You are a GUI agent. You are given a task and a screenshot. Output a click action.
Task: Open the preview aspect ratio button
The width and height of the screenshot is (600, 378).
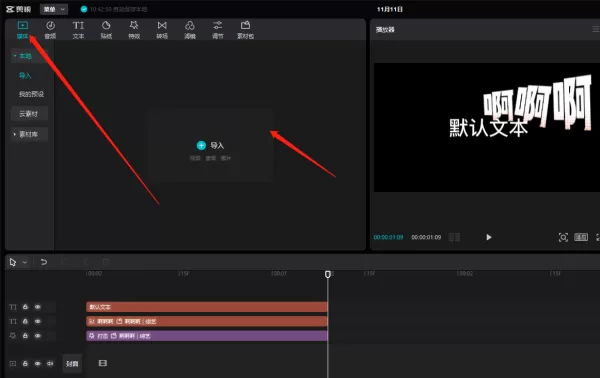(581, 237)
